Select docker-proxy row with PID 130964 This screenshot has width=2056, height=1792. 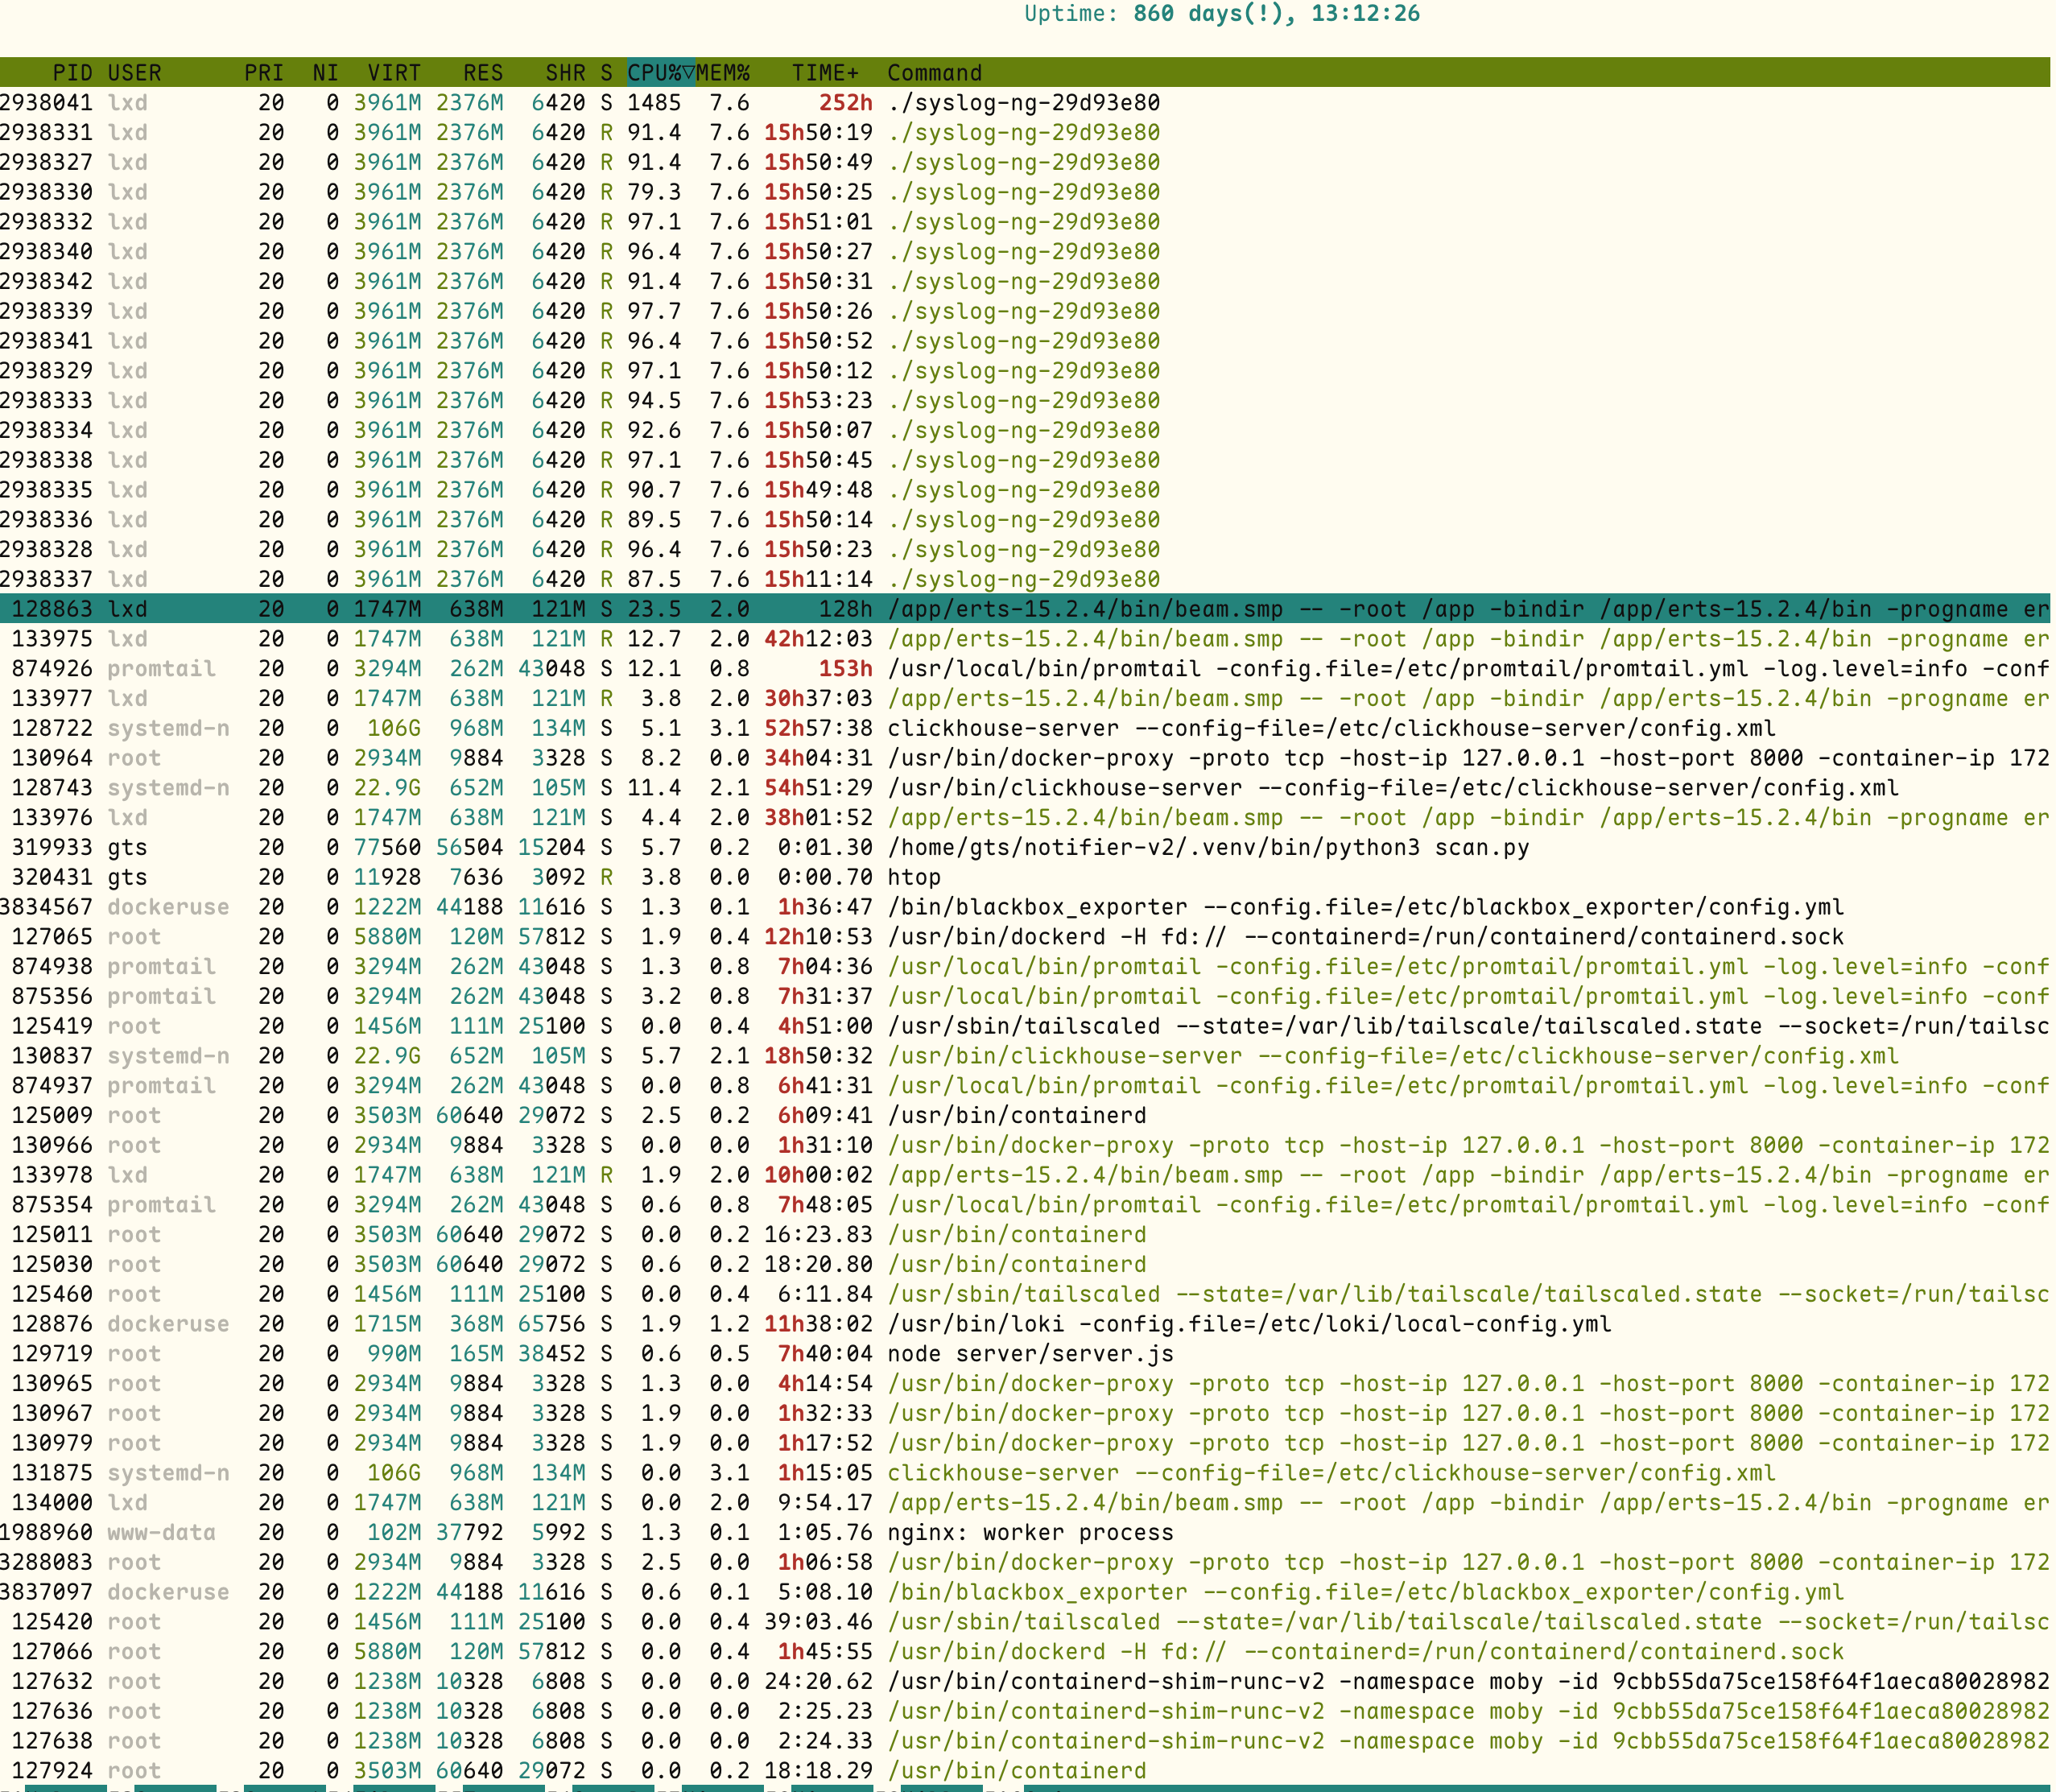coord(1025,758)
